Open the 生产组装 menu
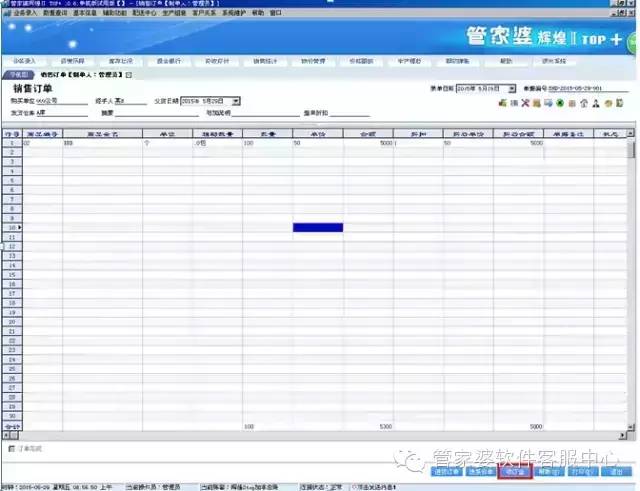Screen dimensions: 640x491 pos(174,13)
